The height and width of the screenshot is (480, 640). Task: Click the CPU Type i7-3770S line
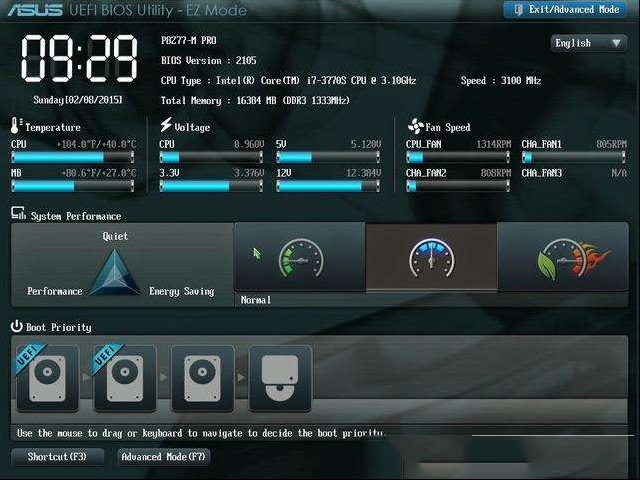[288, 81]
